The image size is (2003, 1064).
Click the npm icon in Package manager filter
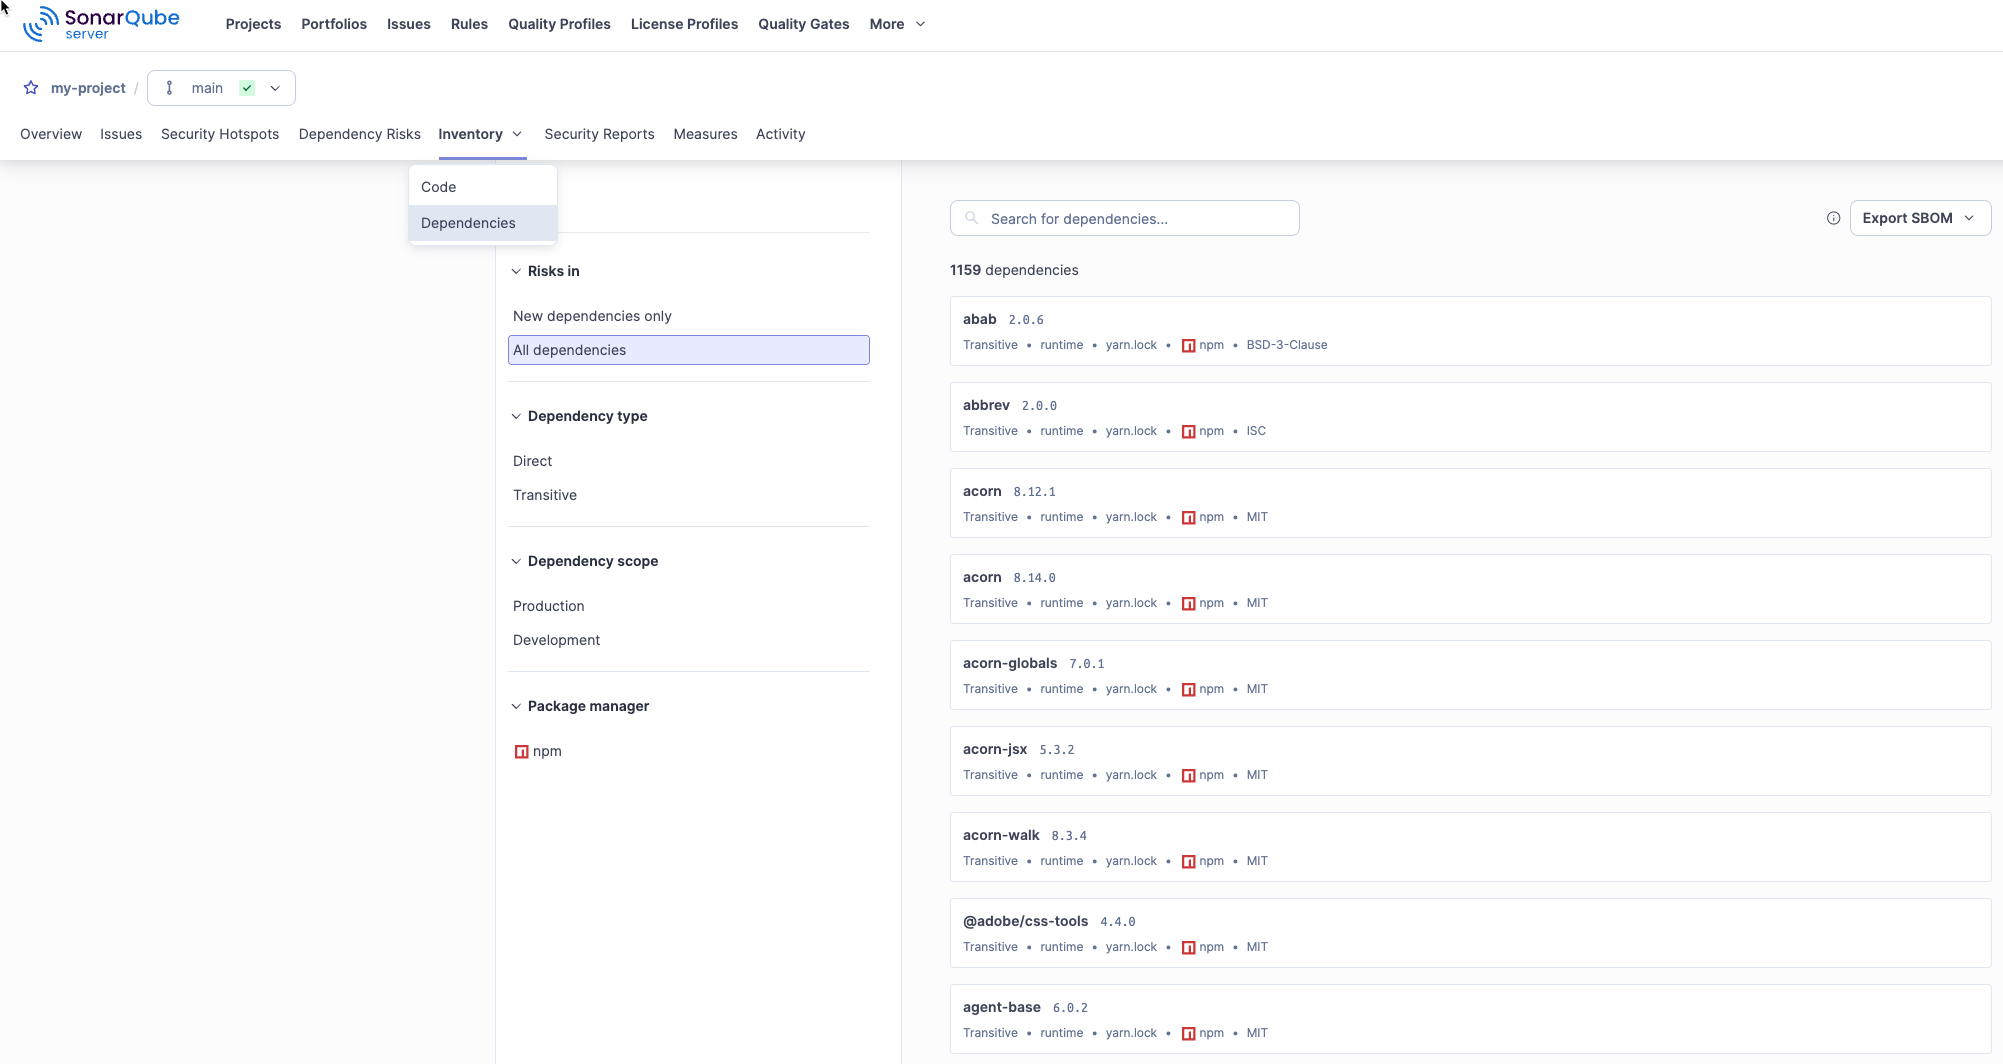pos(521,751)
